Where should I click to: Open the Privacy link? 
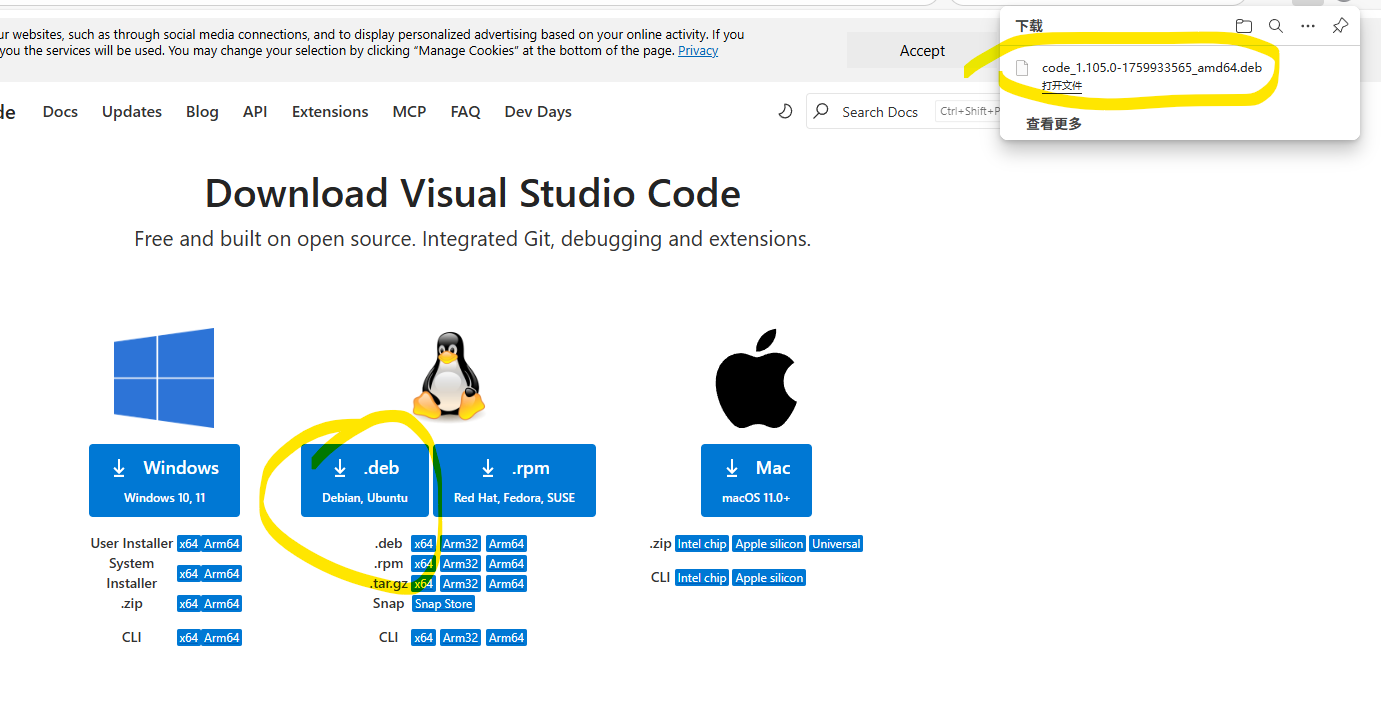point(697,50)
